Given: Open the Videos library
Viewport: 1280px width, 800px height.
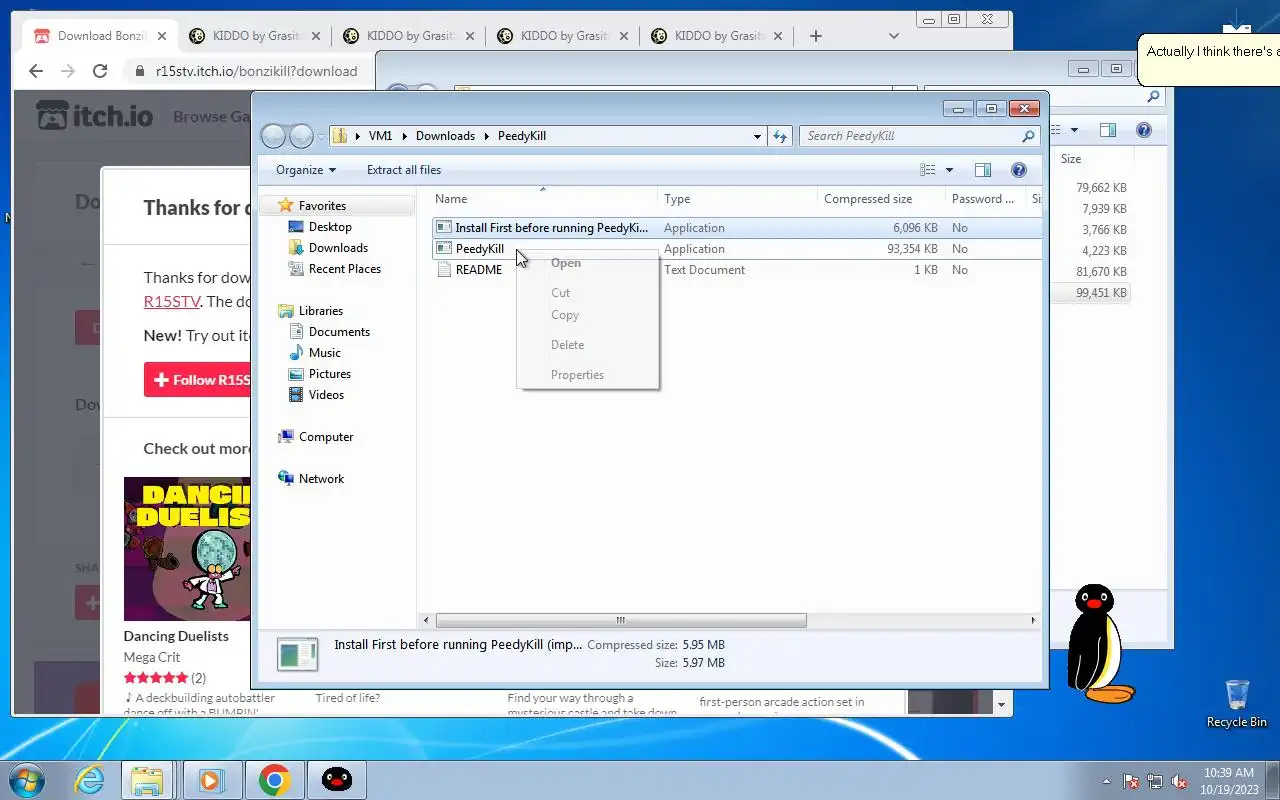Looking at the screenshot, I should pos(326,395).
